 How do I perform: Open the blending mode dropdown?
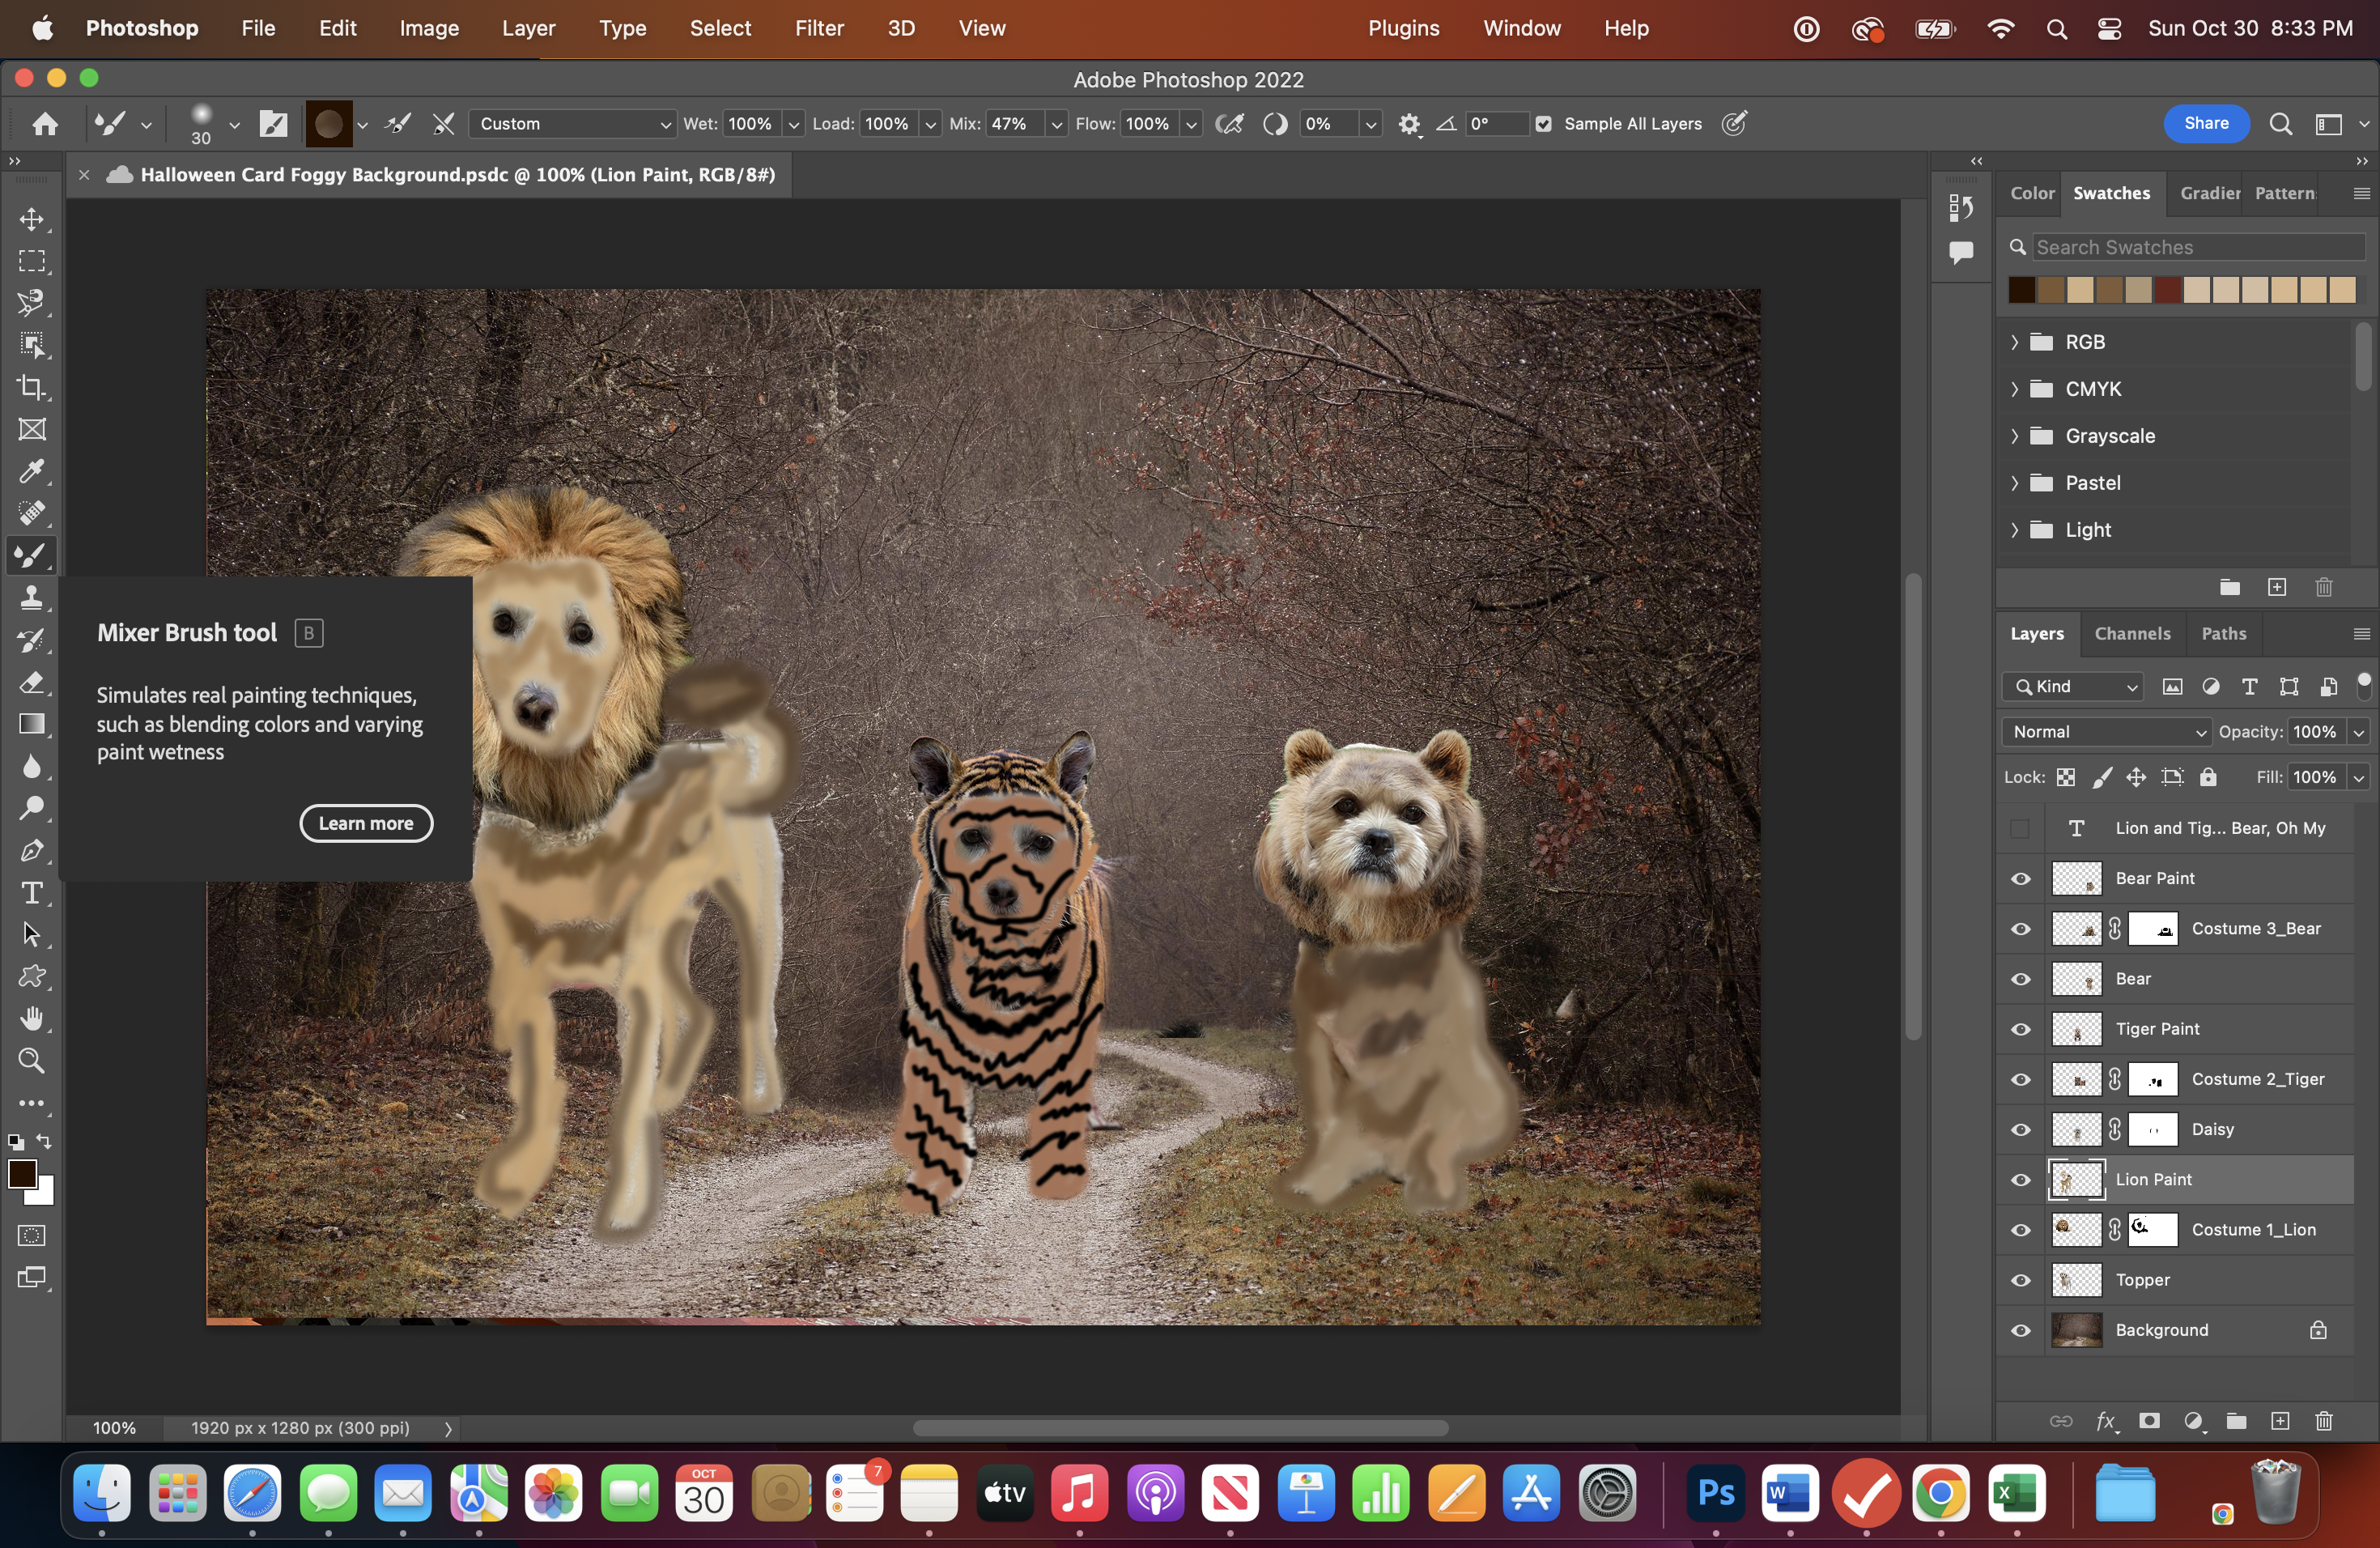[x=2104, y=730]
